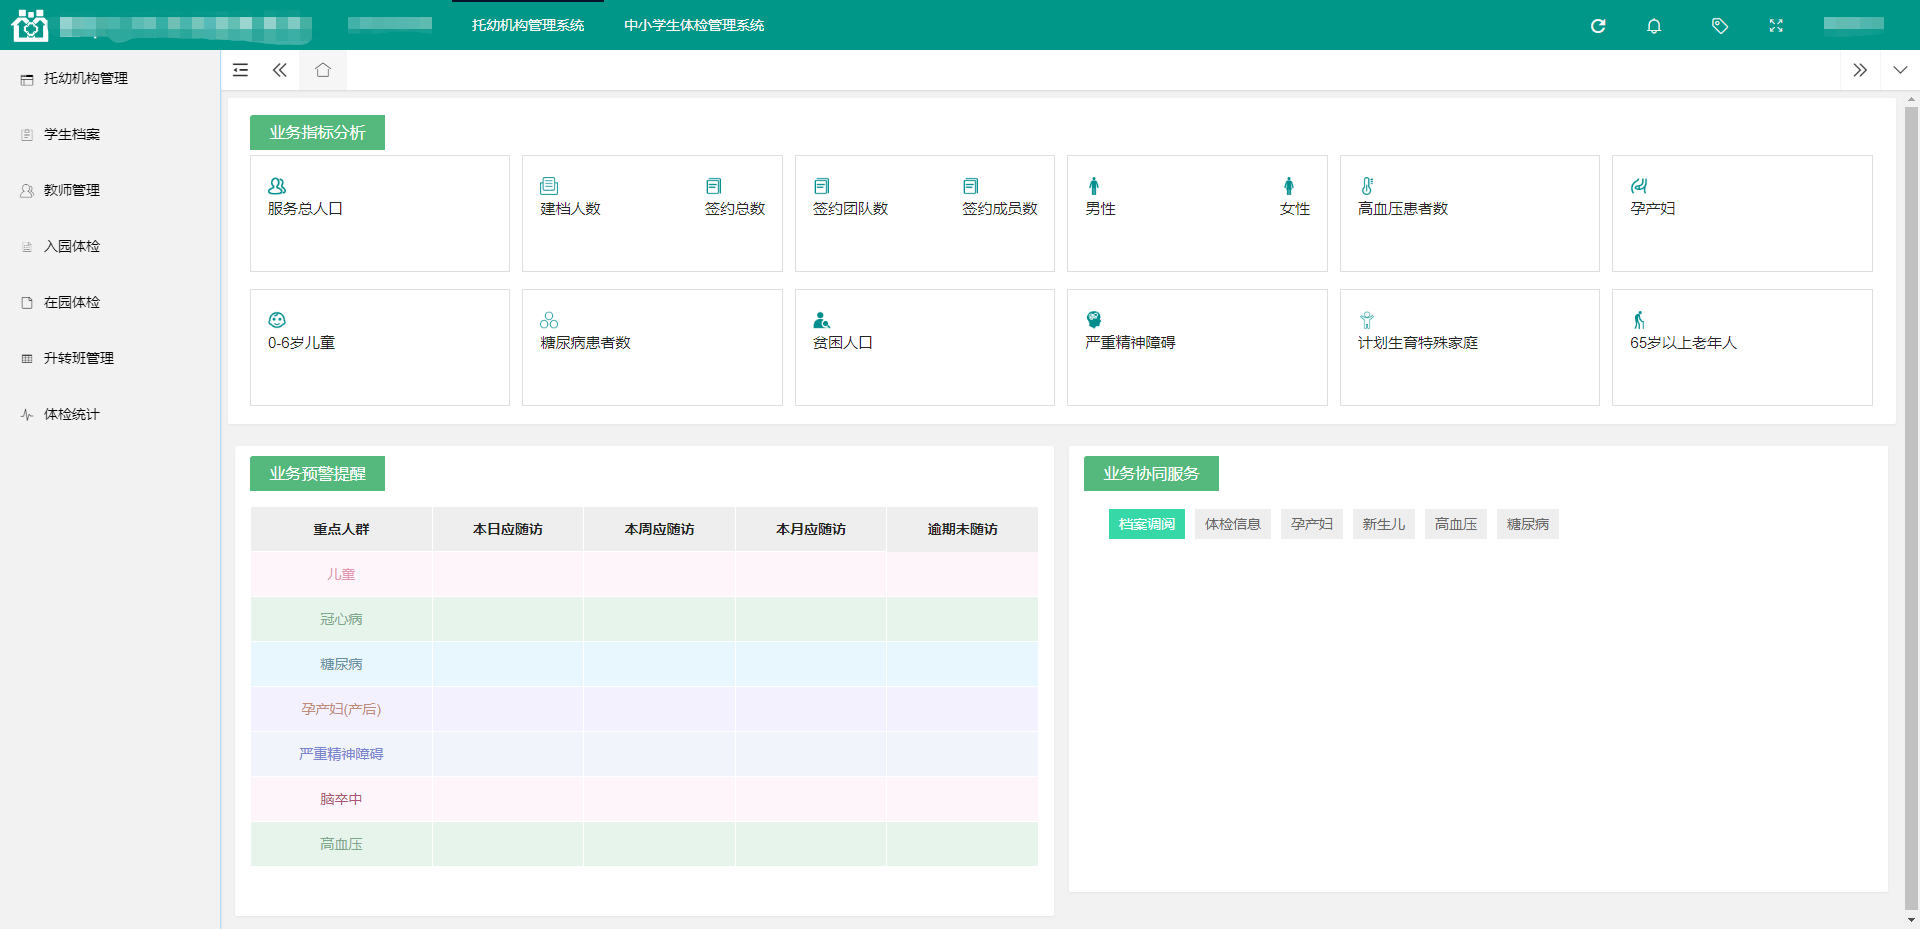Click the 0-6岁儿童 face icon
This screenshot has width=1920, height=929.
coord(277,320)
